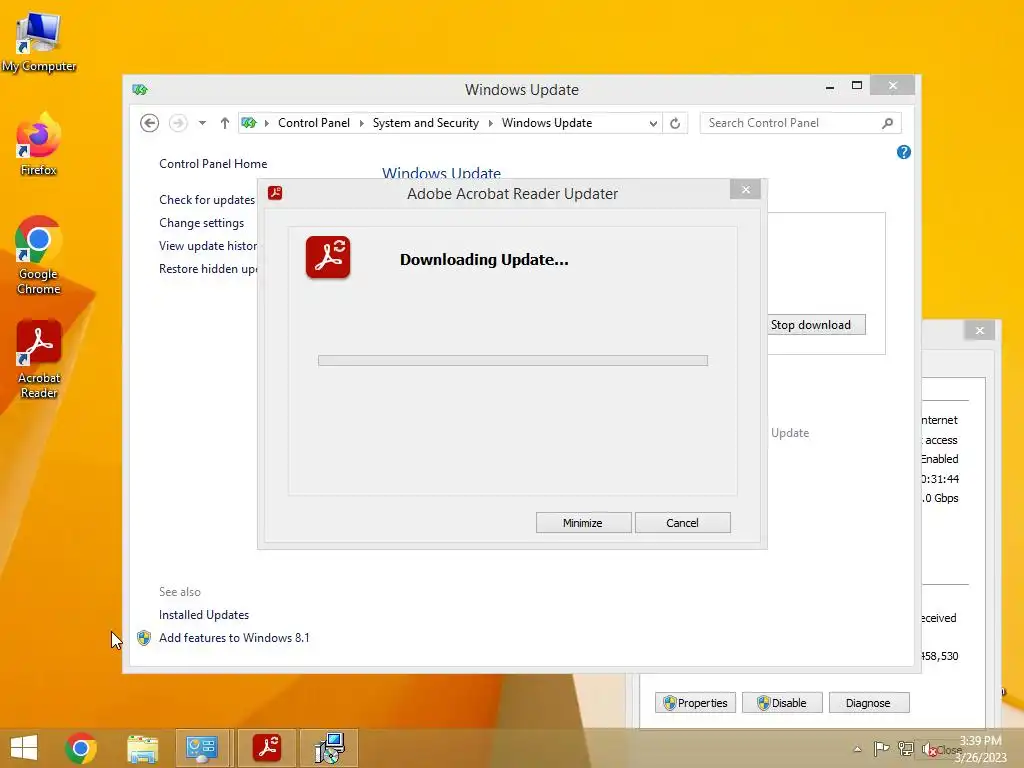The width and height of the screenshot is (1024, 768).
Task: Click Properties in network status window
Action: pyautogui.click(x=696, y=703)
